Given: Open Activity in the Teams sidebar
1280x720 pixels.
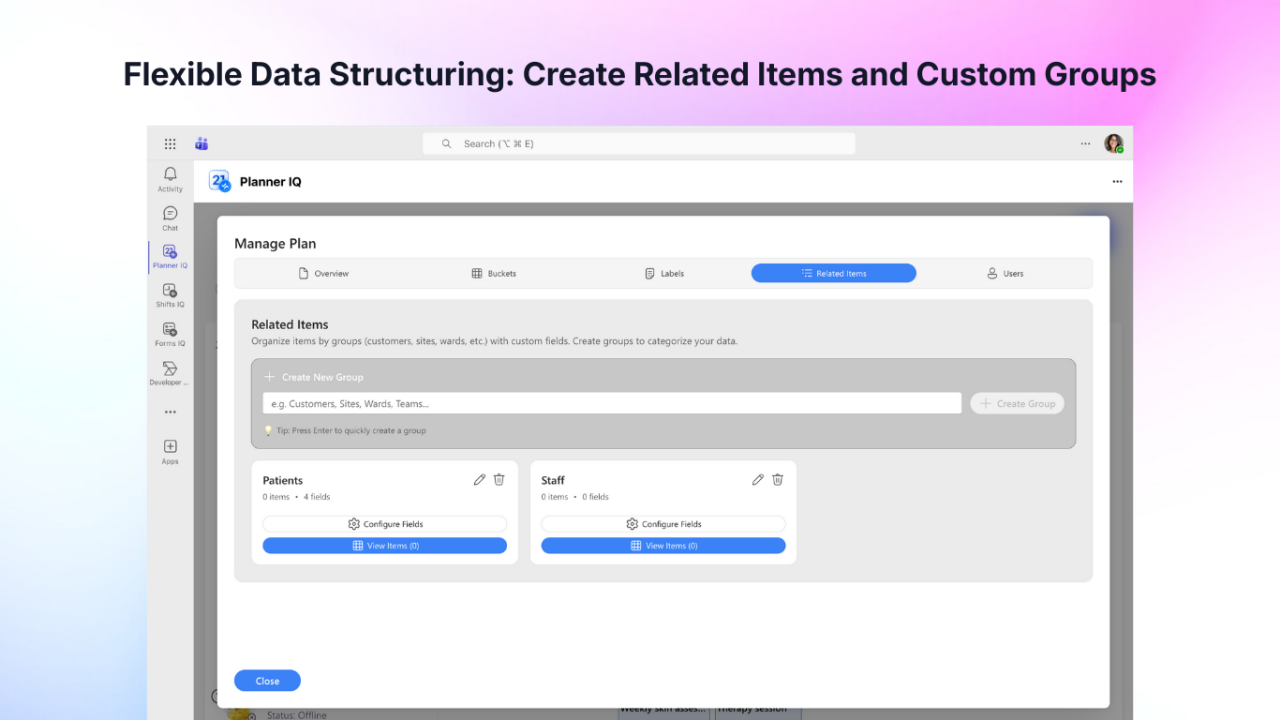Looking at the screenshot, I should coord(170,180).
